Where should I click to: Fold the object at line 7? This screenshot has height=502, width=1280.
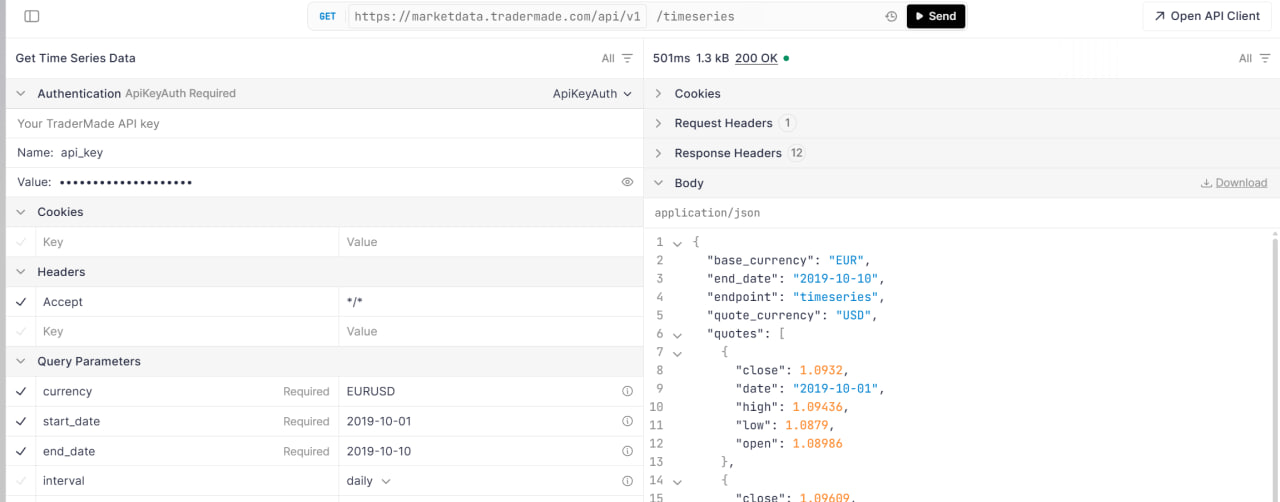[677, 353]
